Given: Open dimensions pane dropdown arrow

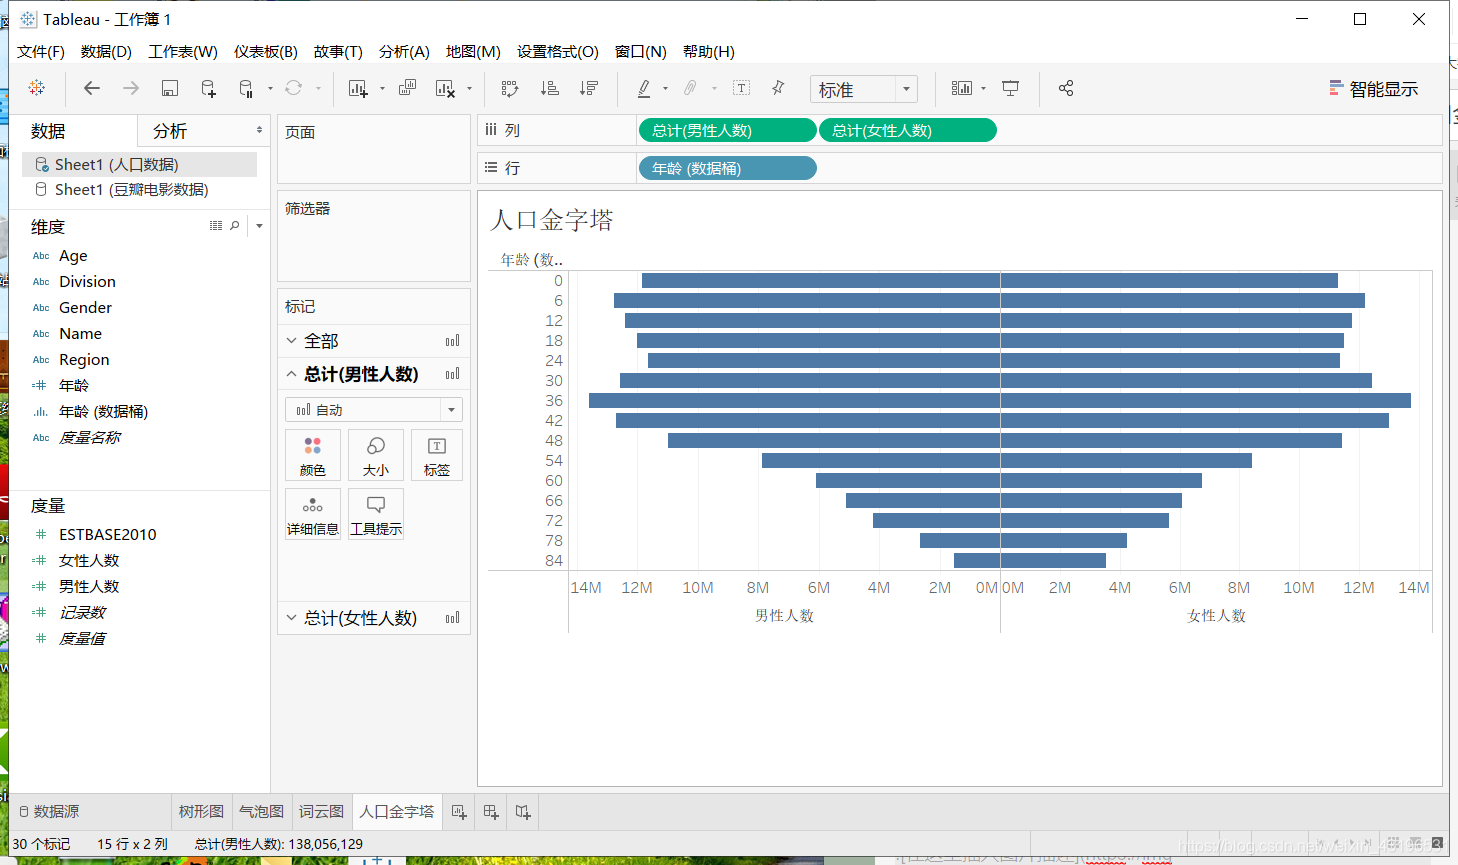Looking at the screenshot, I should (259, 226).
